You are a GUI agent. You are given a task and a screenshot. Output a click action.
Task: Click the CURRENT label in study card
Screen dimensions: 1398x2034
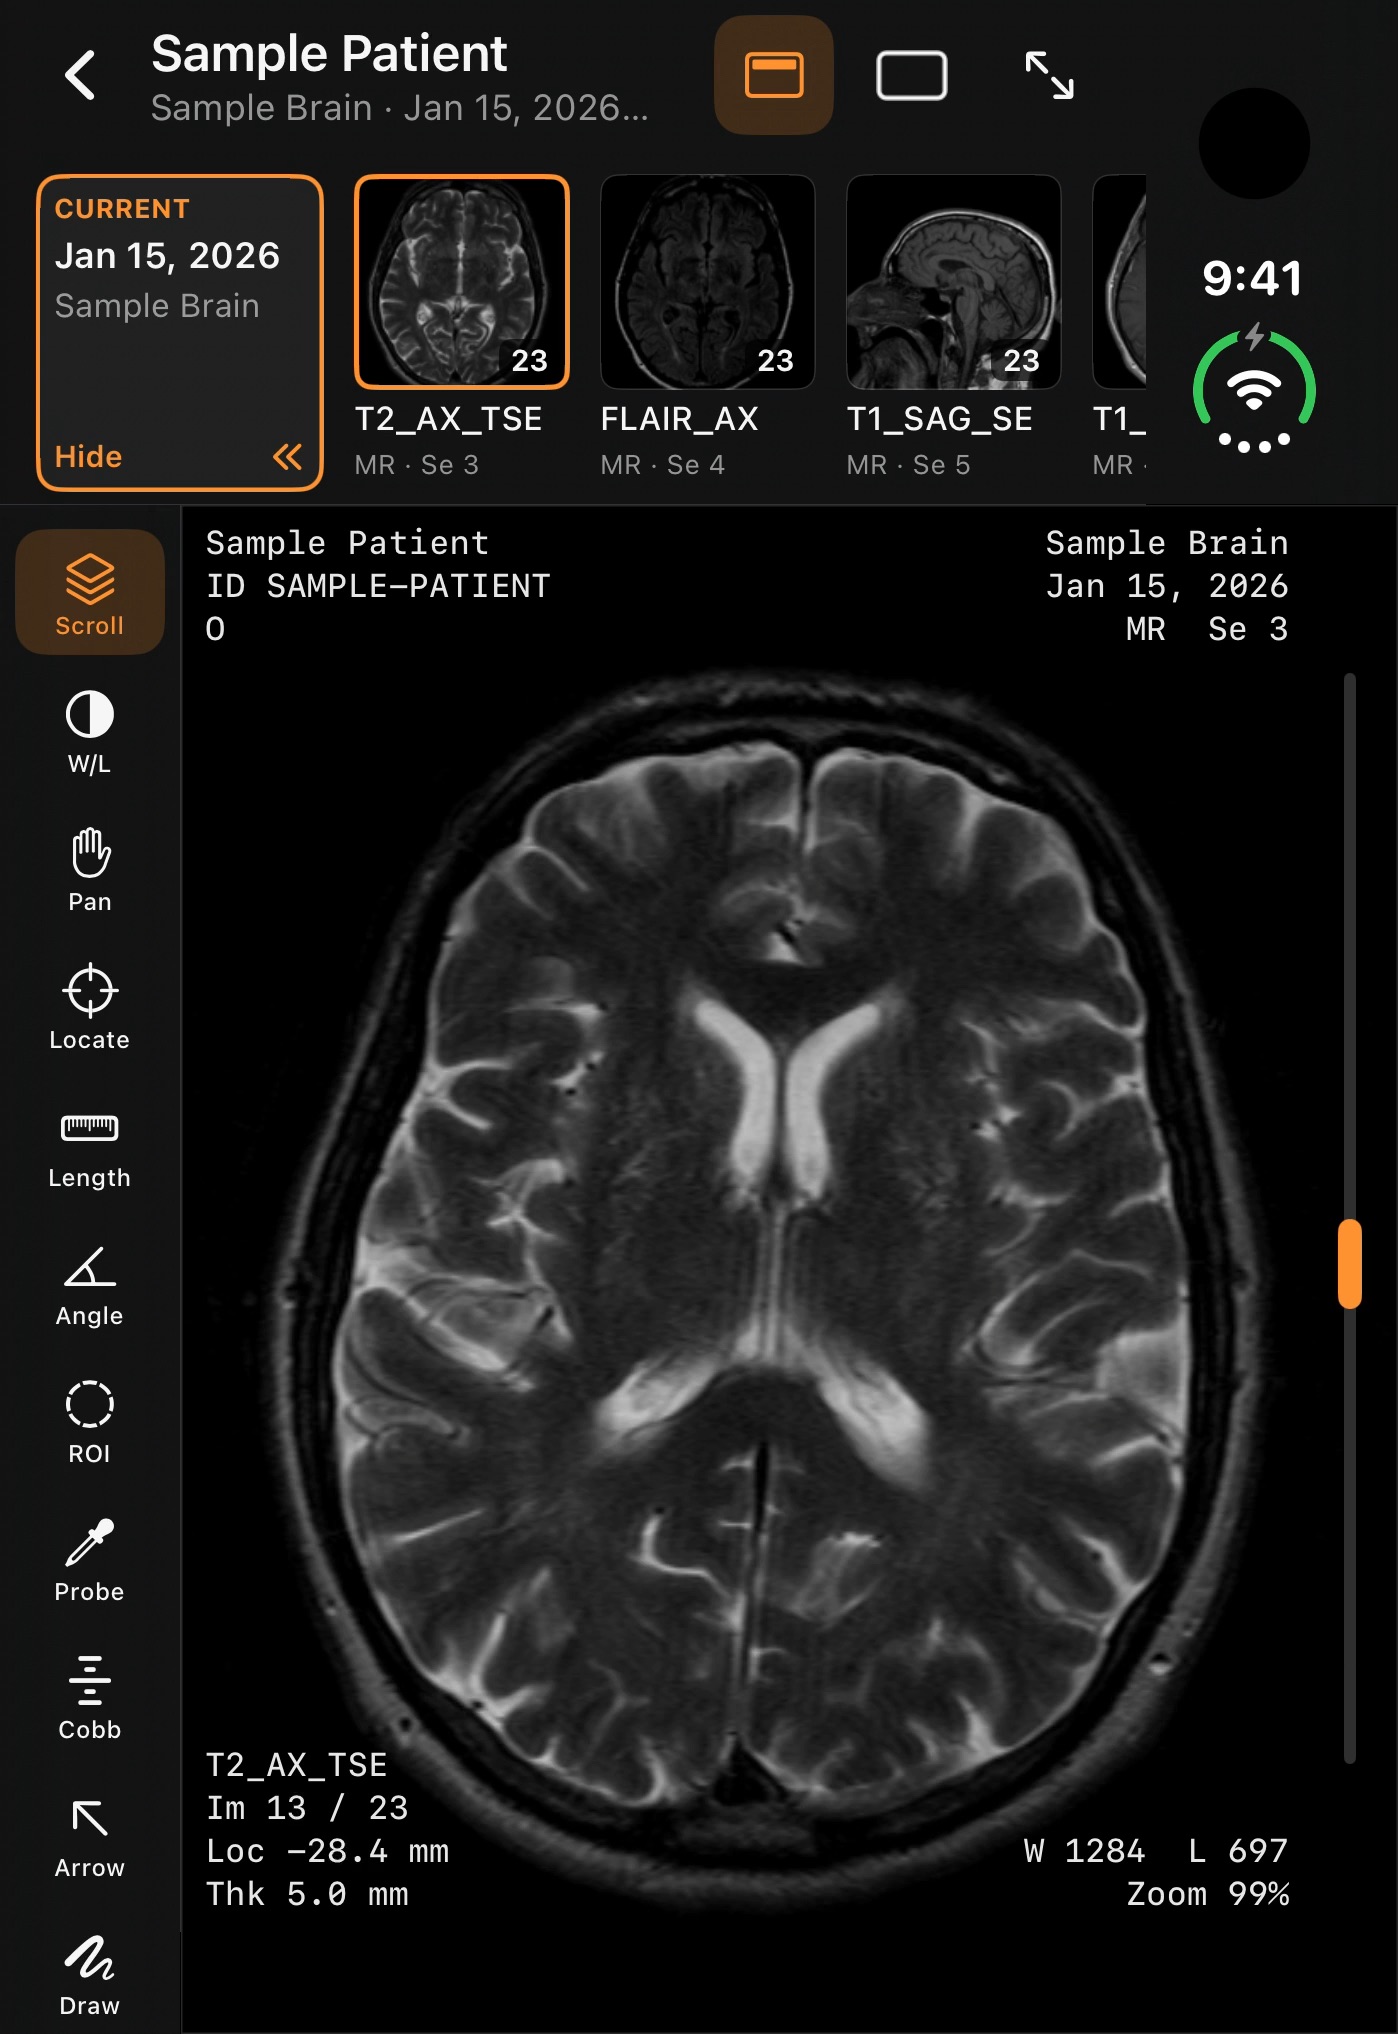pos(122,209)
